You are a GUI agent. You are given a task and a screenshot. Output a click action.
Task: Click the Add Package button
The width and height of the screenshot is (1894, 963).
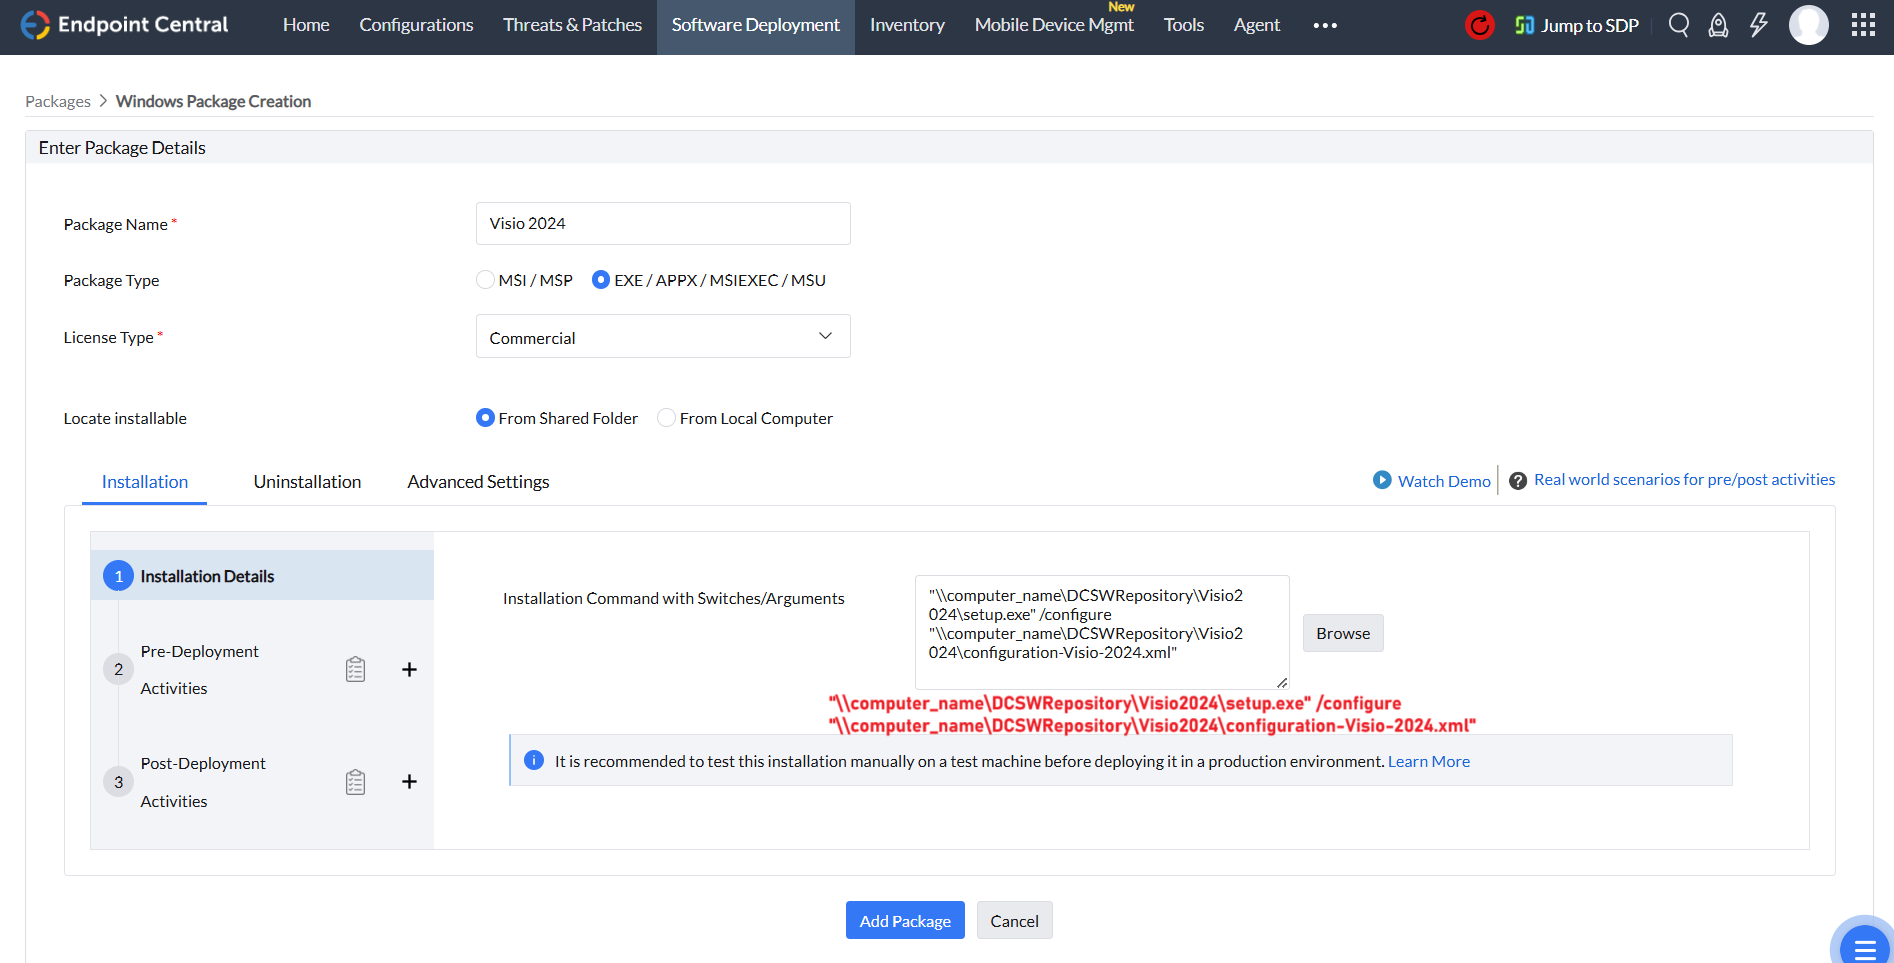pyautogui.click(x=905, y=921)
